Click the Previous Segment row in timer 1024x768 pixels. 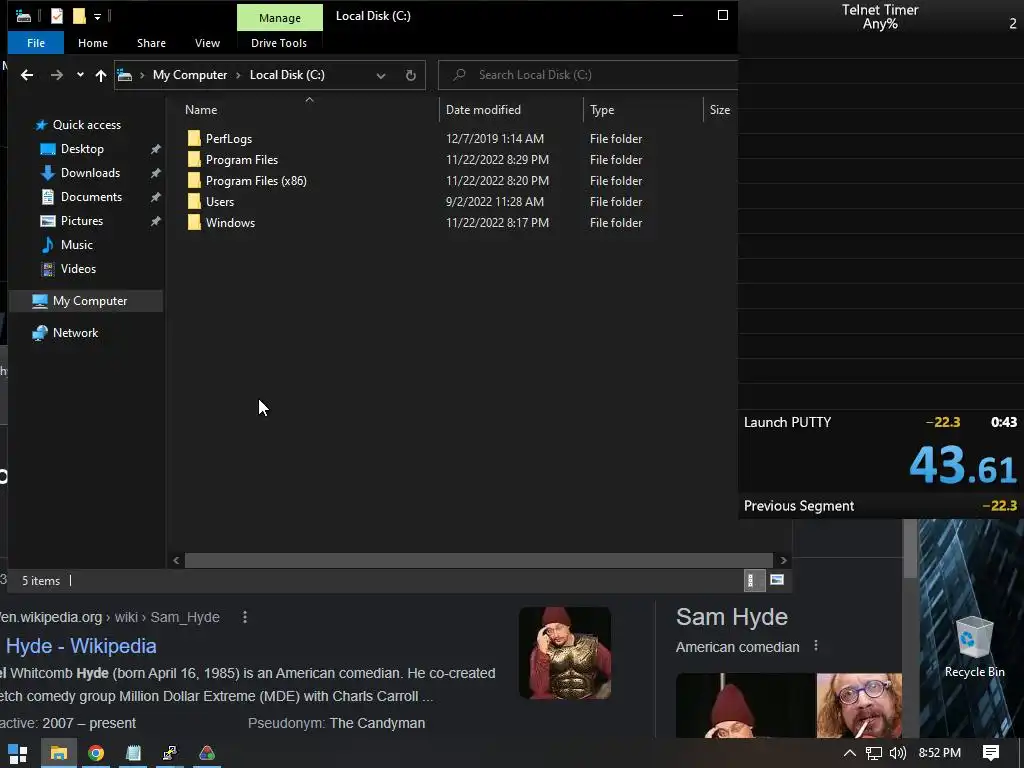(x=880, y=505)
